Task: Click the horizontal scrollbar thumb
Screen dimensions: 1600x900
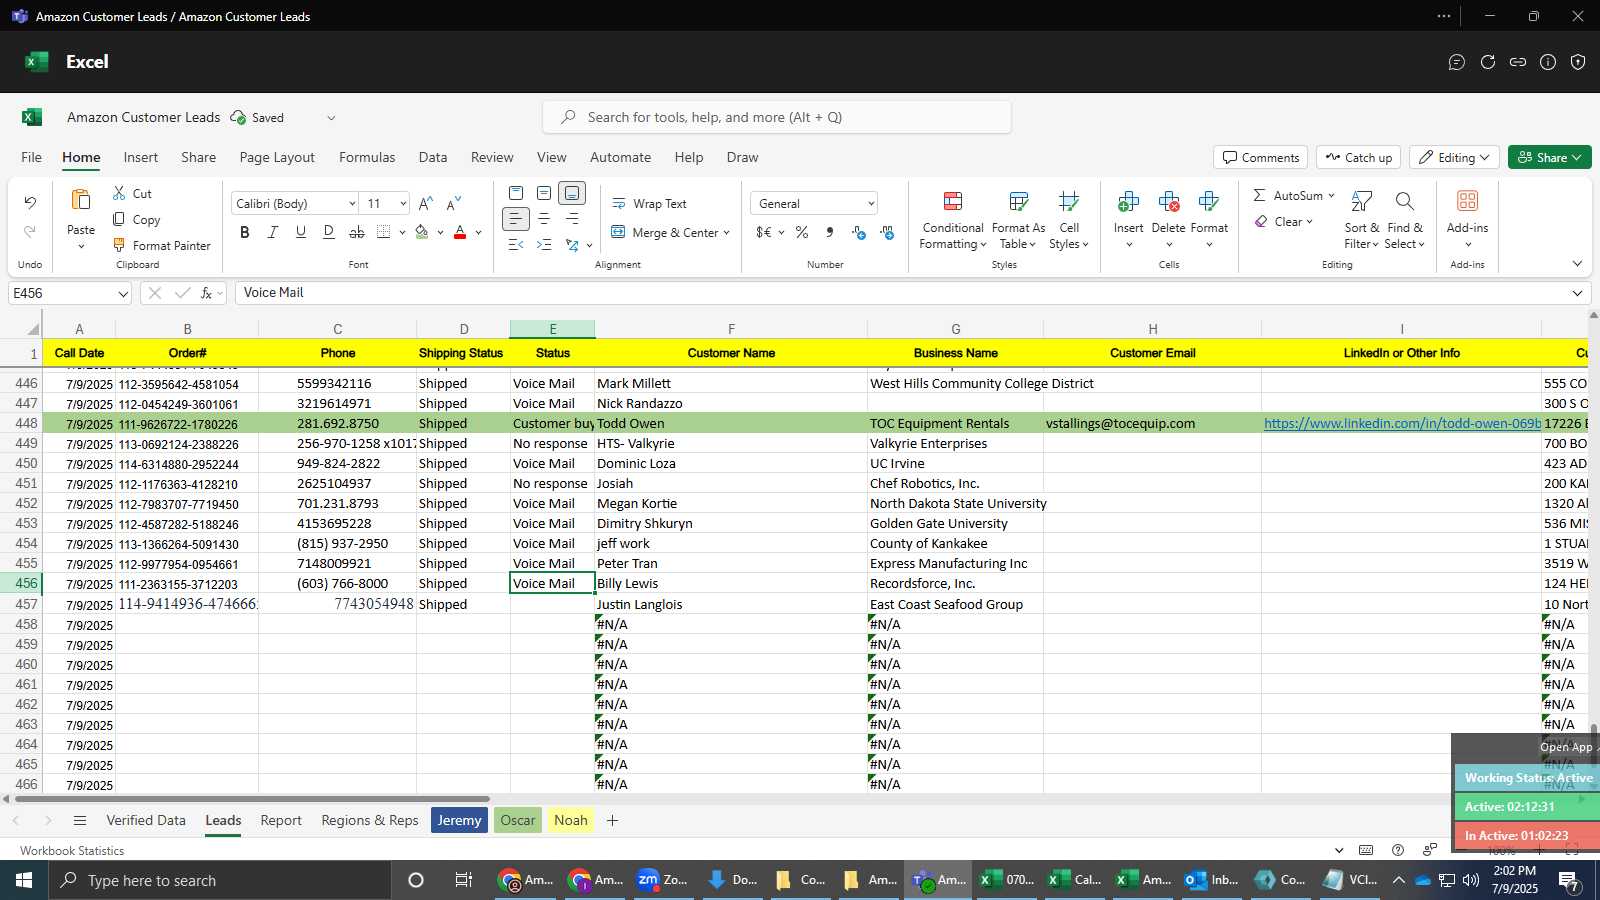Action: coord(252,799)
